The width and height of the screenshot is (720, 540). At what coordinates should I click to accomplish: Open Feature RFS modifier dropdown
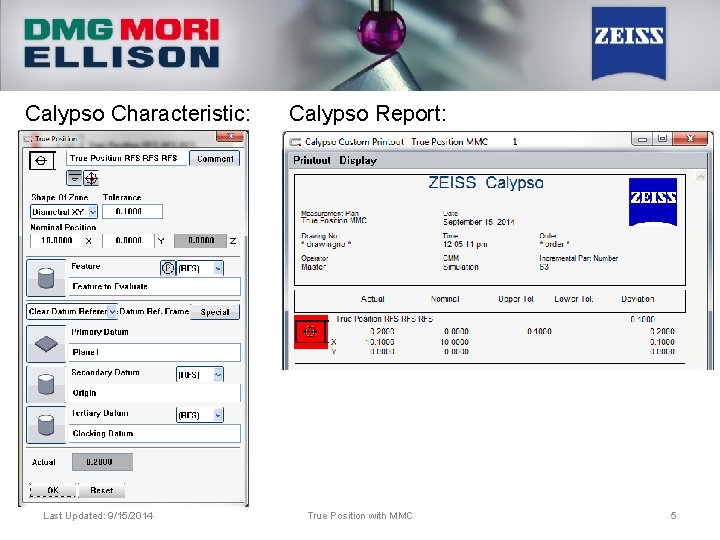coord(218,268)
